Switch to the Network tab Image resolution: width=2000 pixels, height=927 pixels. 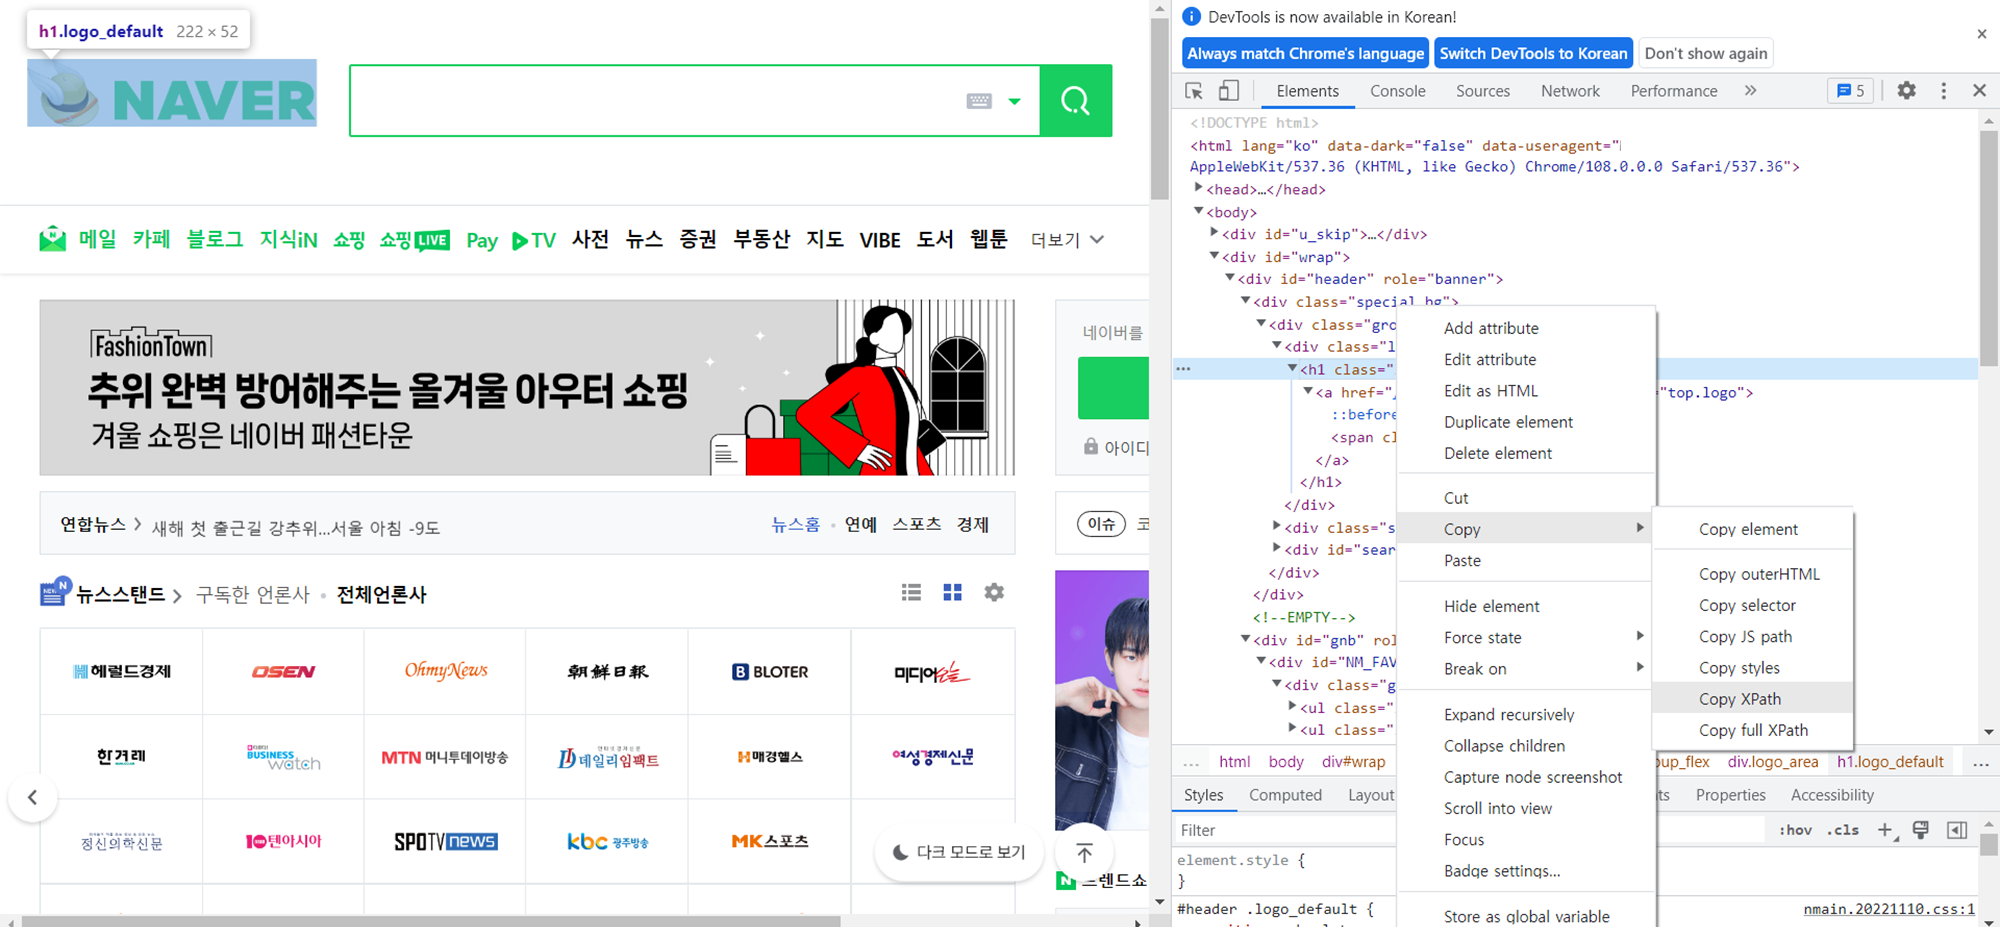click(1570, 91)
